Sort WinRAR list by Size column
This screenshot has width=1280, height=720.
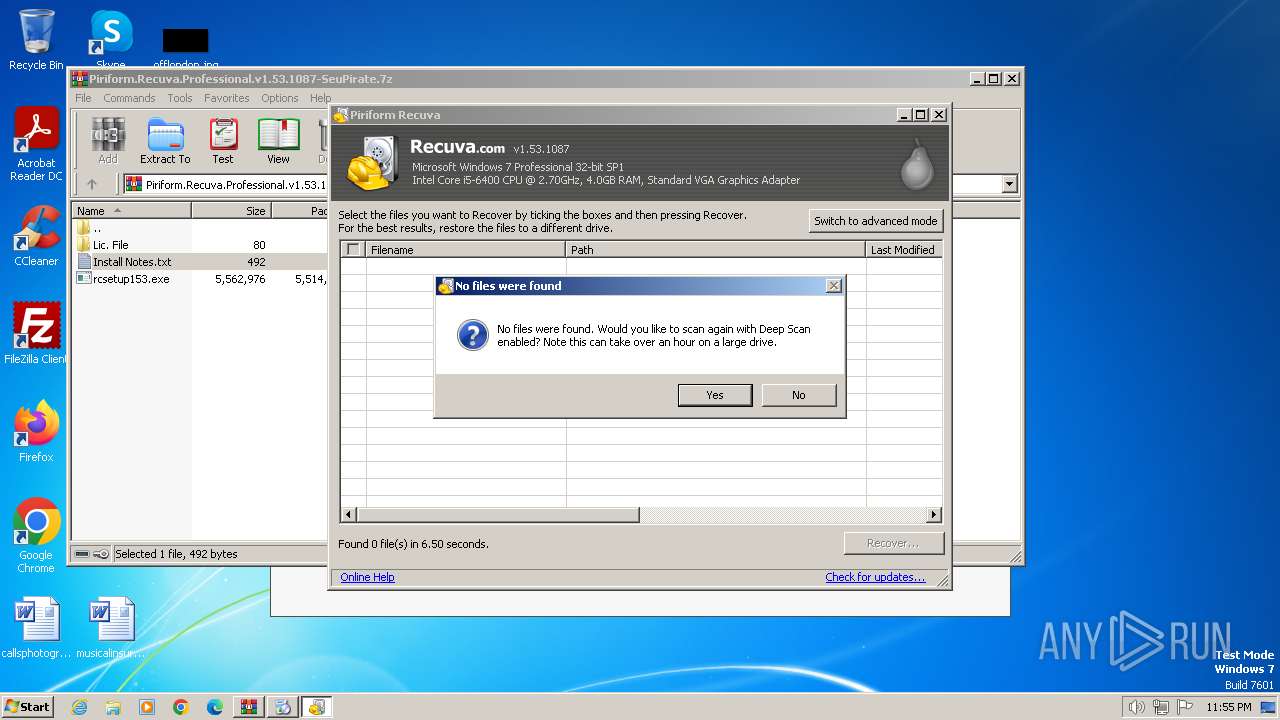click(231, 211)
